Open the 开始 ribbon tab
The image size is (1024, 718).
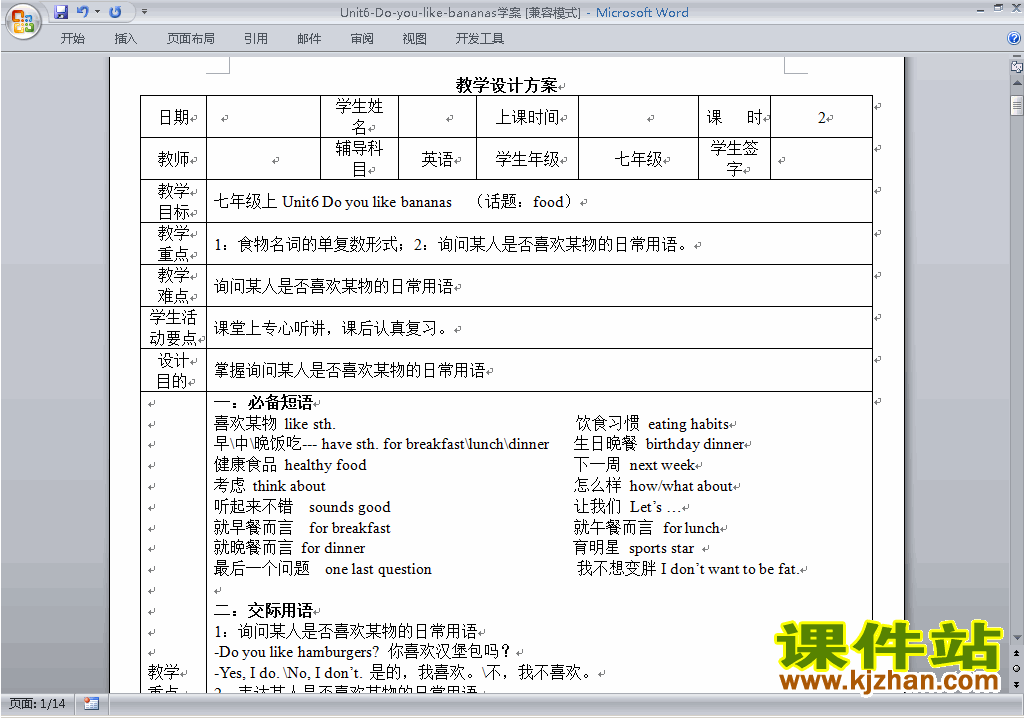72,39
